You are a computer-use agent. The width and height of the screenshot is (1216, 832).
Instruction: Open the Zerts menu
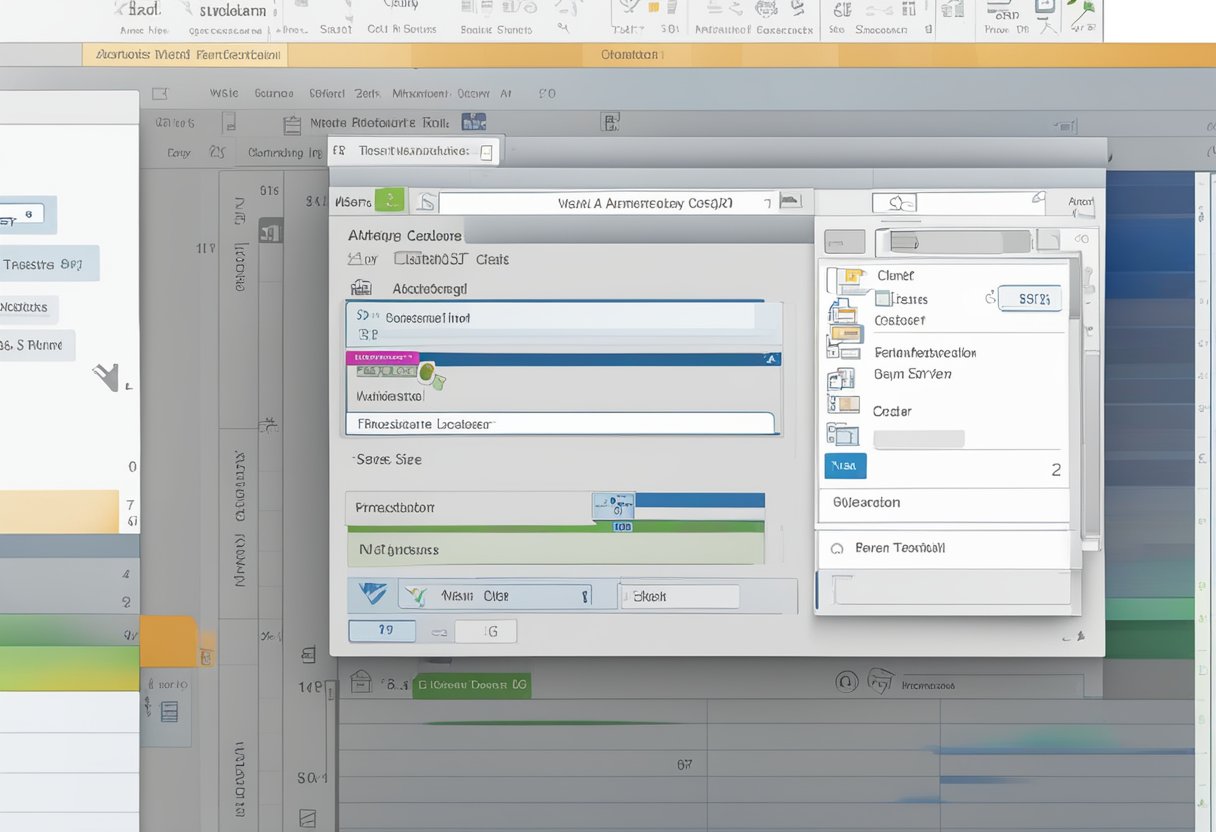[x=367, y=92]
